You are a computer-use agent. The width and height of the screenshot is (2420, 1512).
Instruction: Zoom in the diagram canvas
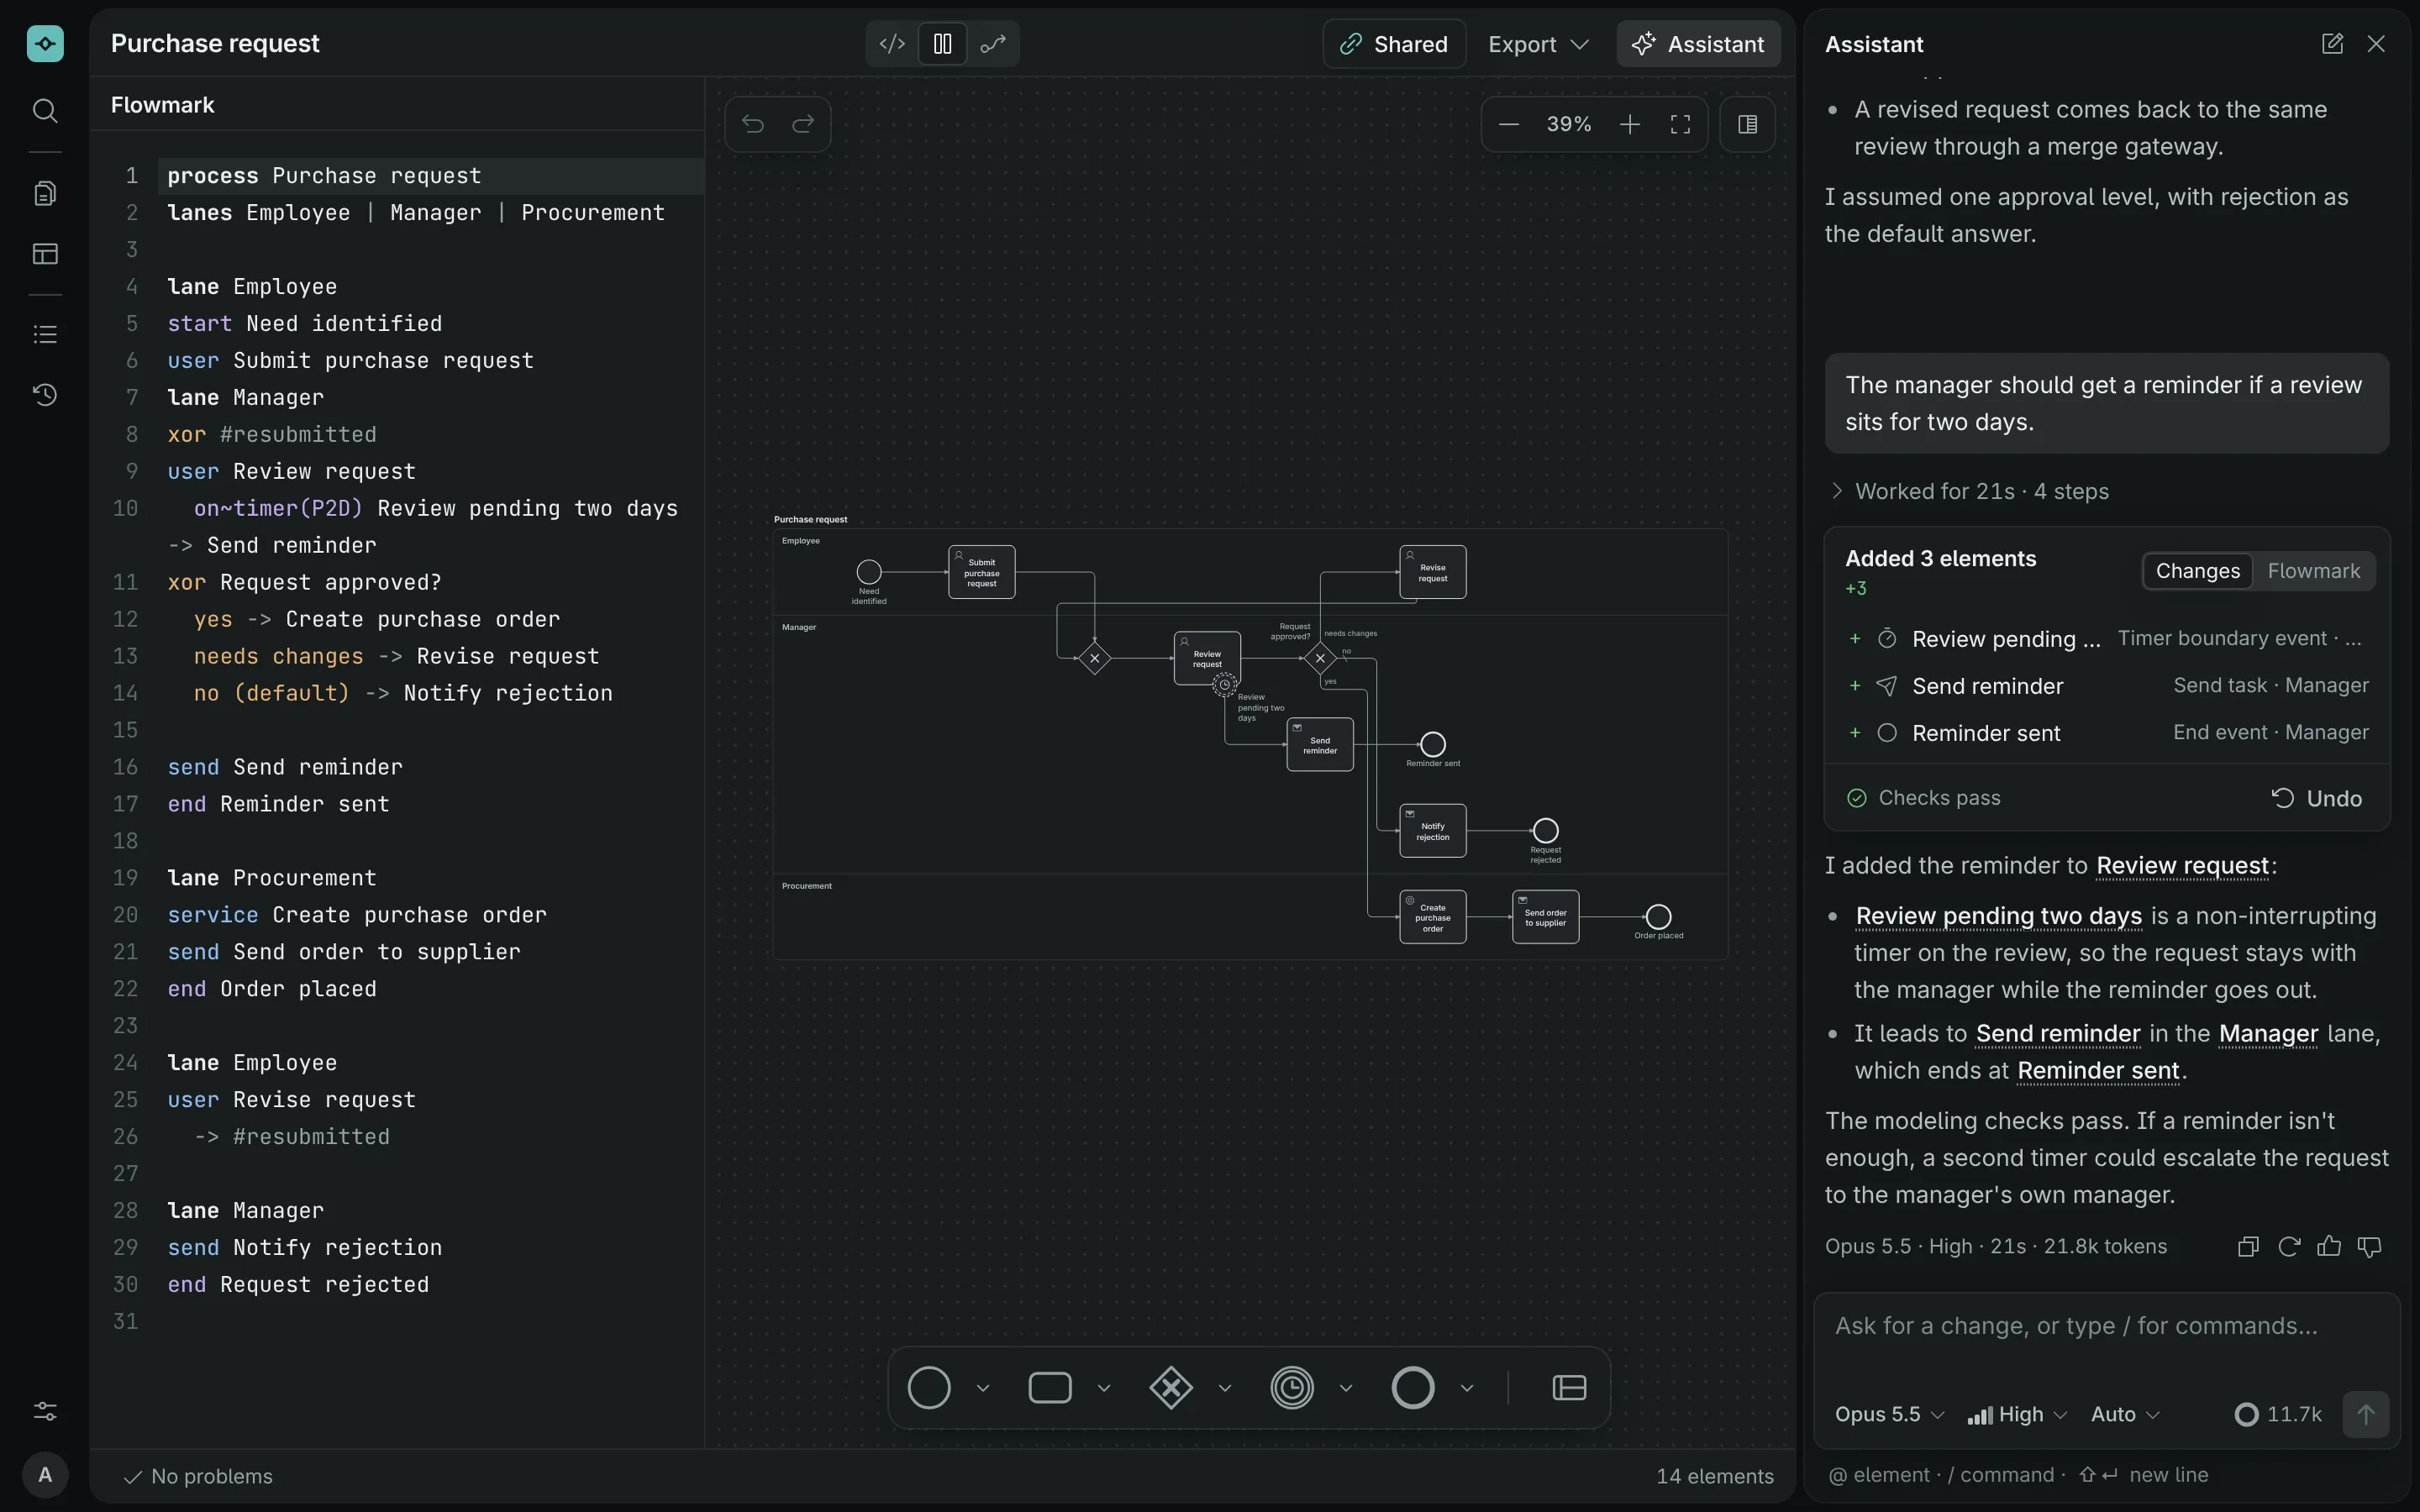[1630, 124]
